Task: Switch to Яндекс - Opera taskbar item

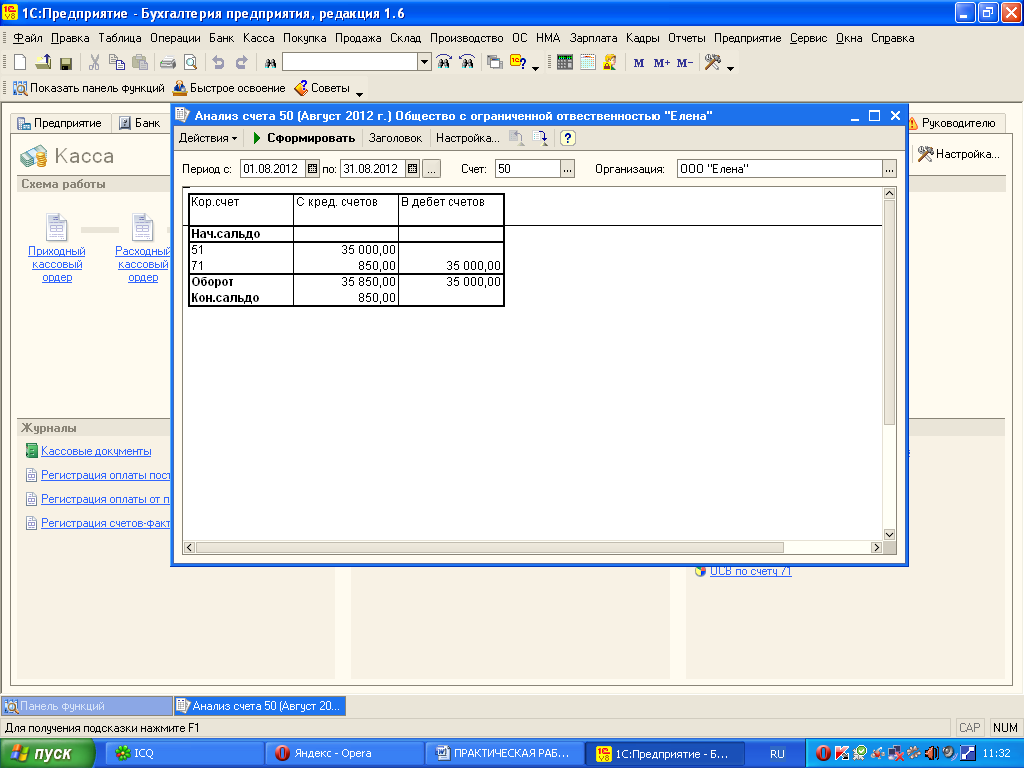Action: (344, 754)
